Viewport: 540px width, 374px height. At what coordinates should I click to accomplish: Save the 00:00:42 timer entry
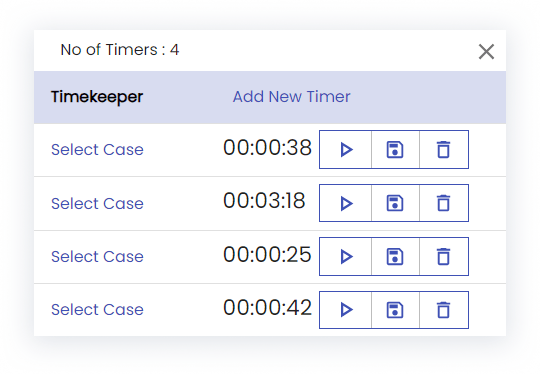pyautogui.click(x=395, y=310)
